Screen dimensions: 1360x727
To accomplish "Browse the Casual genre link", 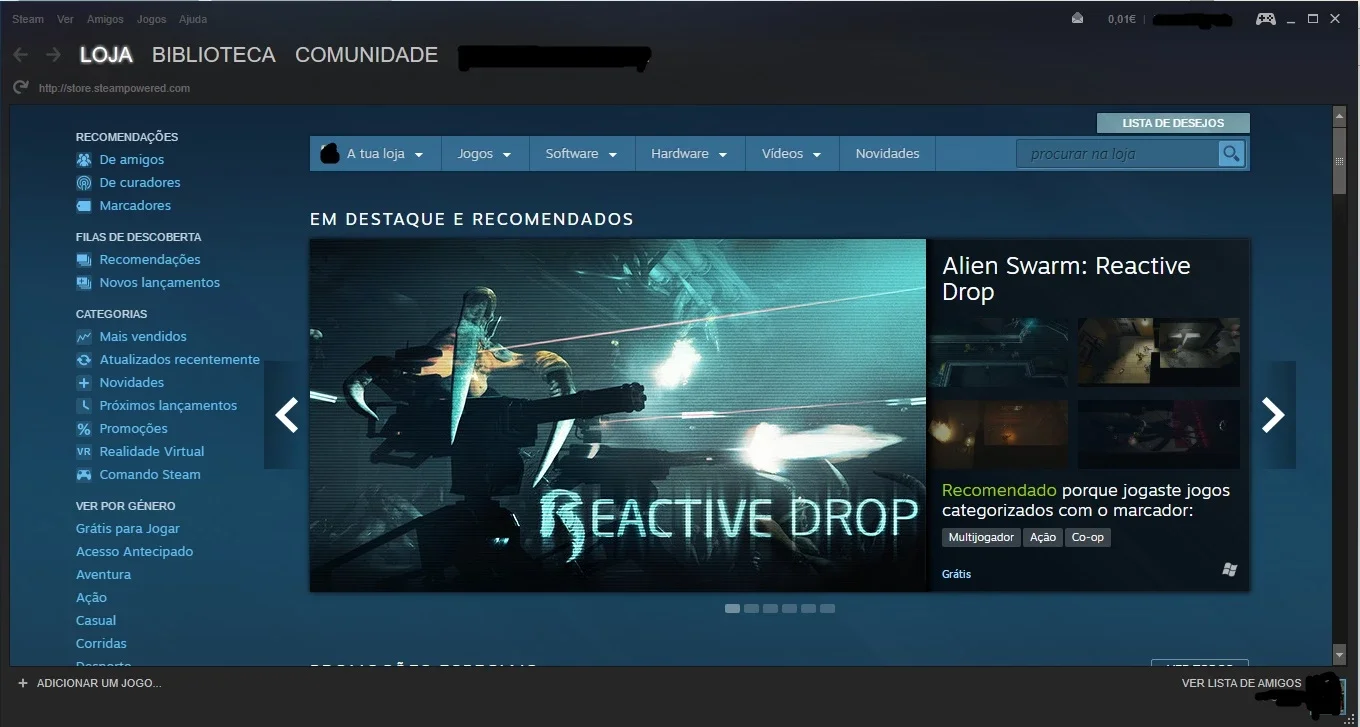I will point(96,621).
